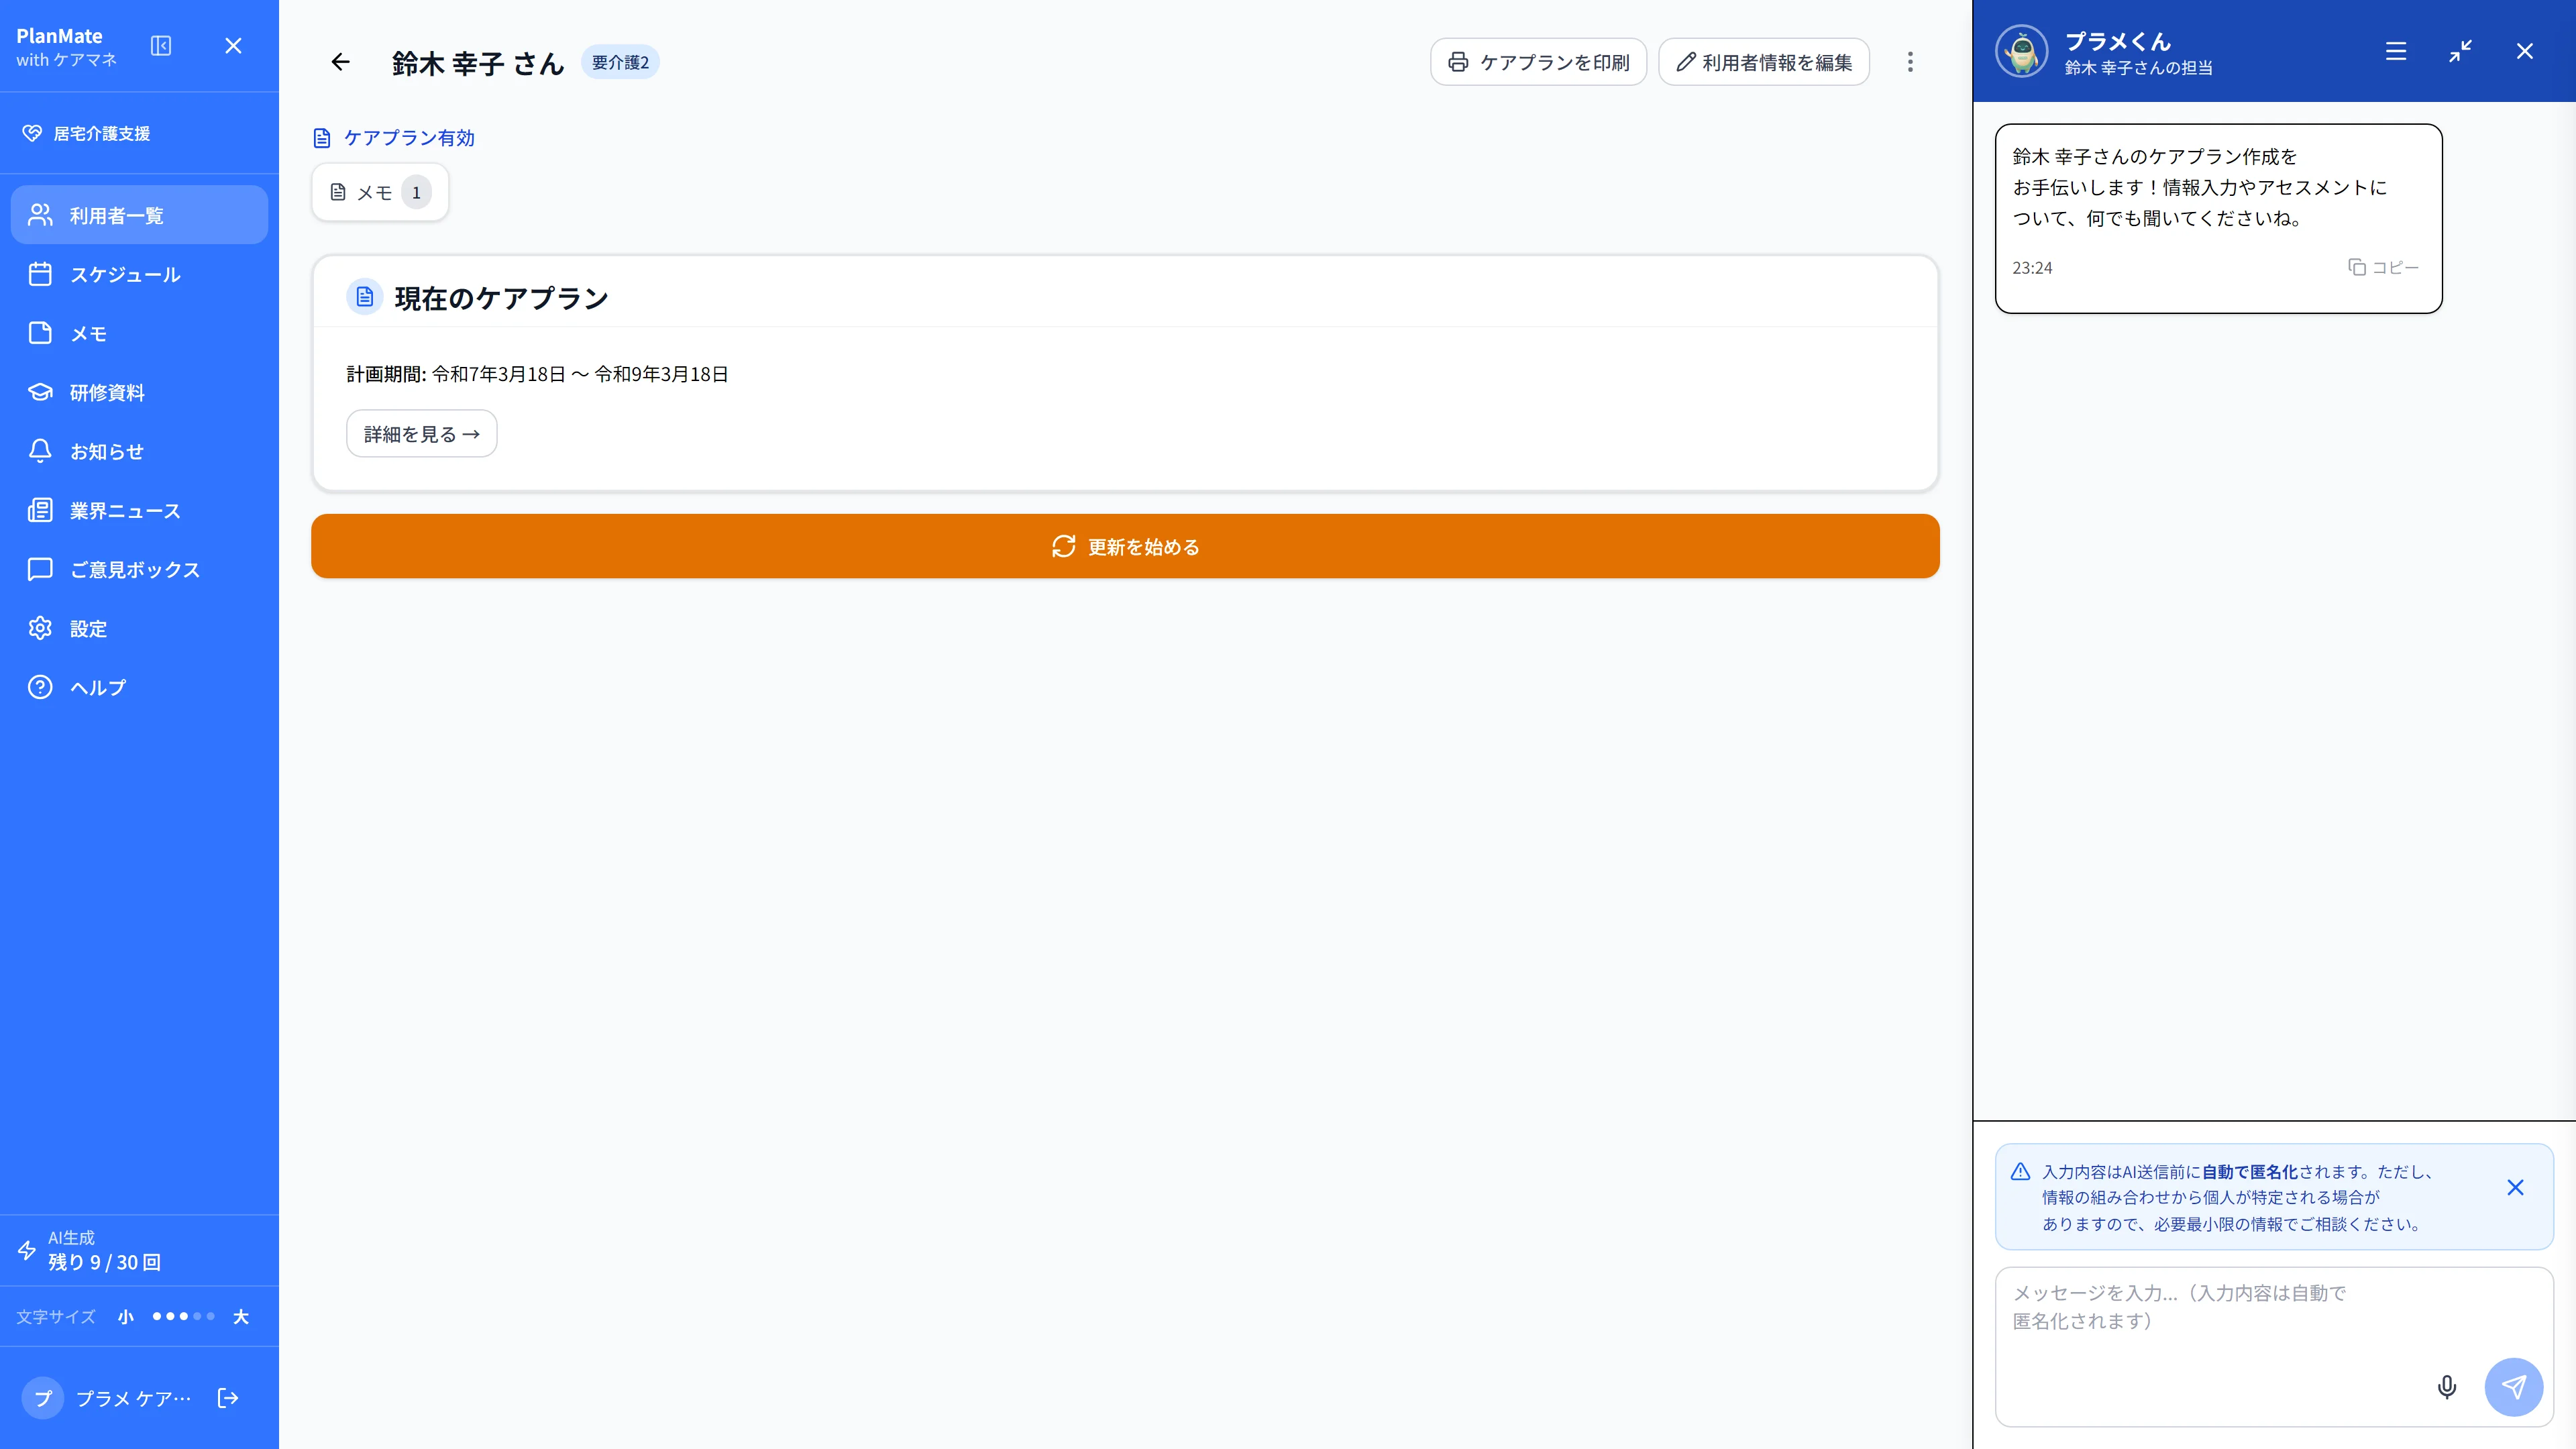Image resolution: width=2576 pixels, height=1449 pixels.
Task: Copy the chatbot message
Action: (2383, 267)
